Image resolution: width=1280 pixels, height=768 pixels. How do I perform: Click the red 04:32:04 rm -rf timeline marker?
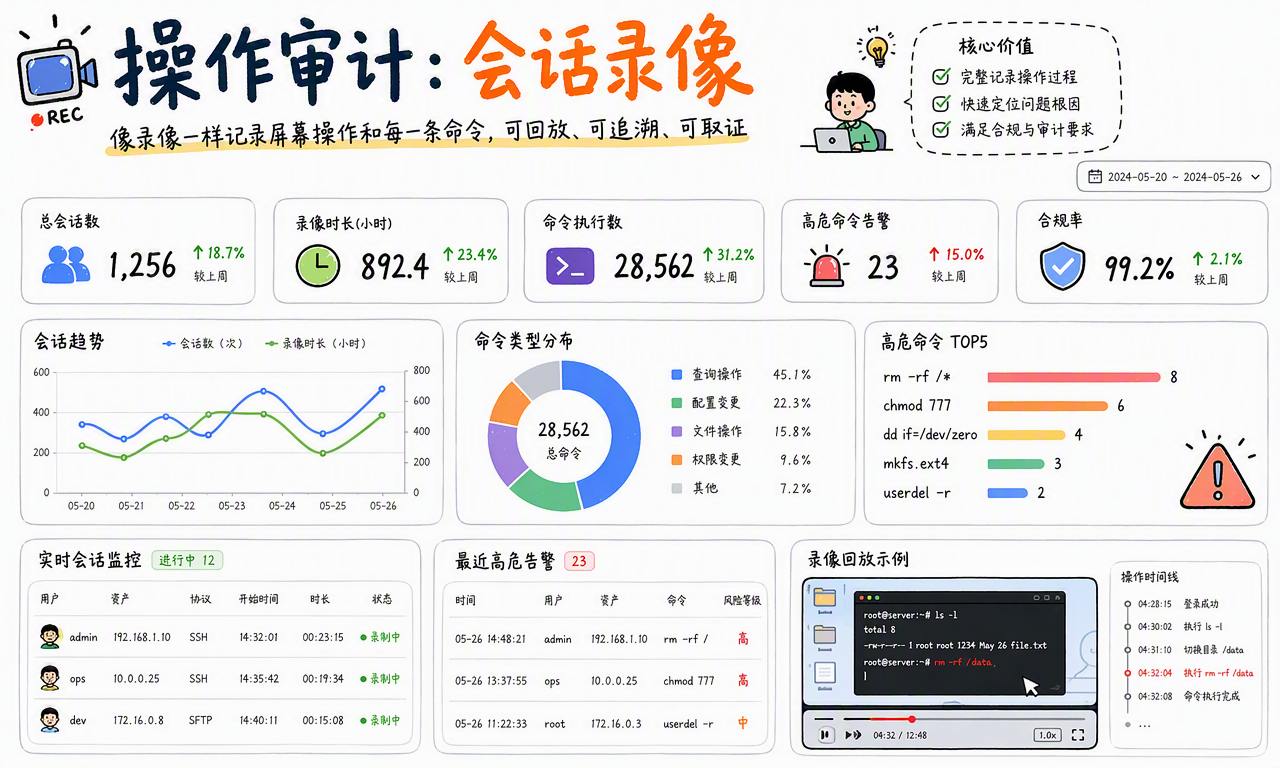pyautogui.click(x=1127, y=673)
